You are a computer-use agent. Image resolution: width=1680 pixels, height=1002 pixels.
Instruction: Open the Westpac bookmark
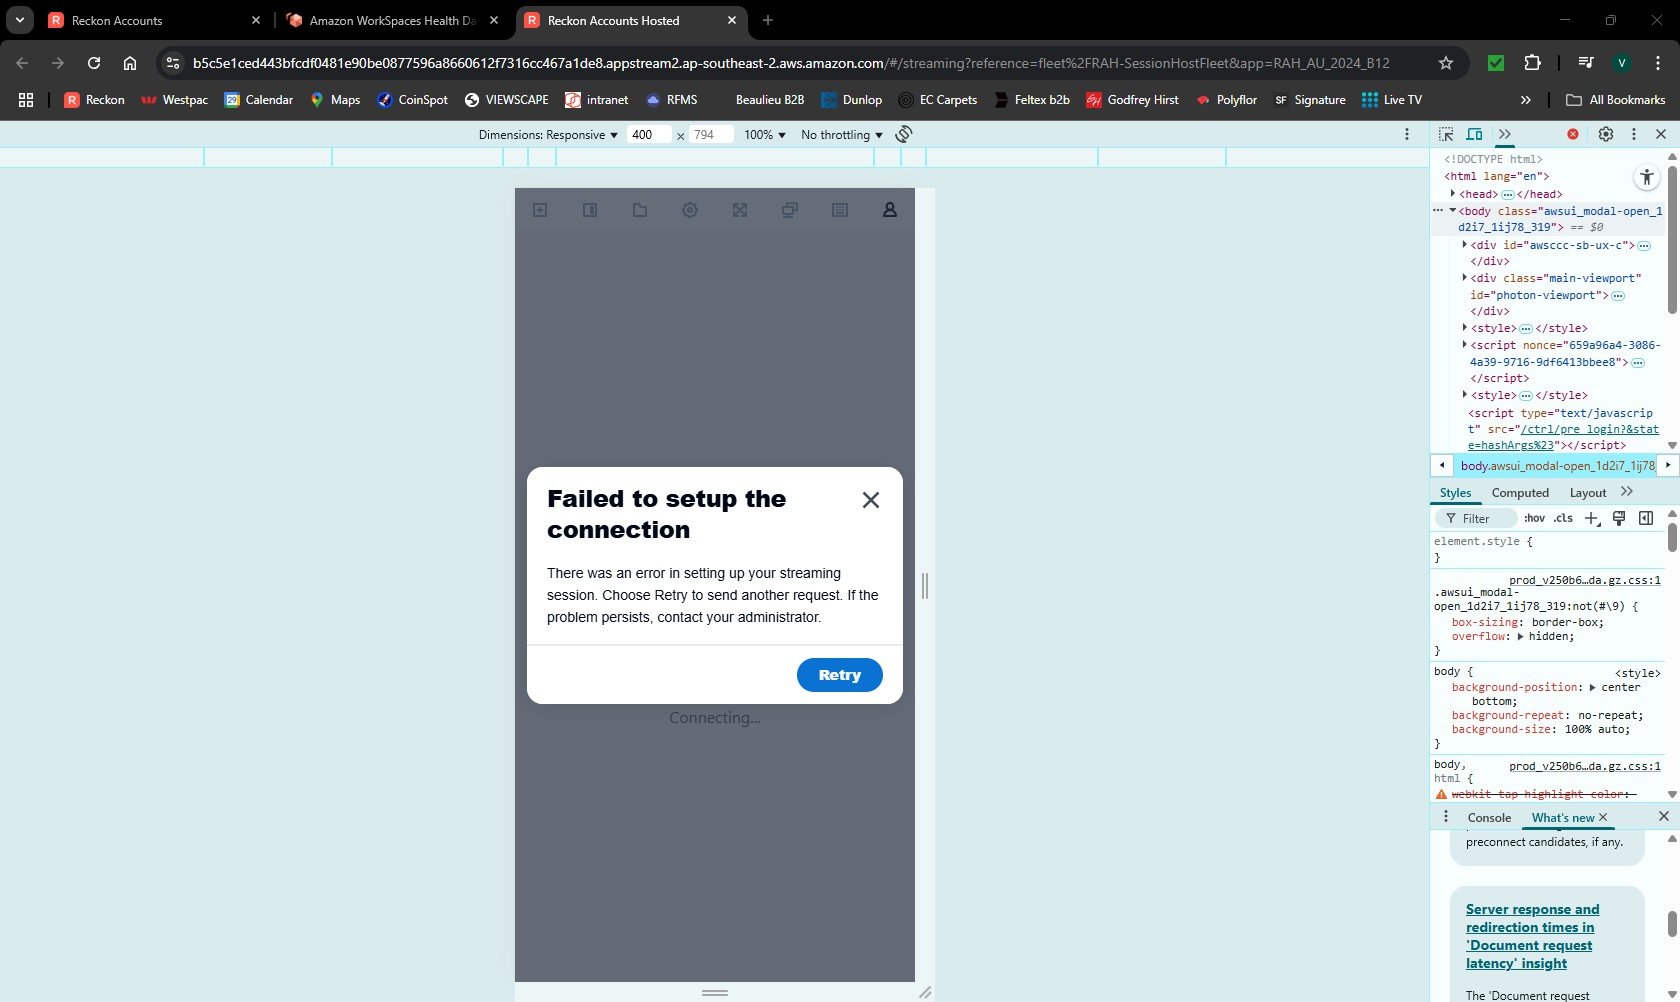coord(175,100)
